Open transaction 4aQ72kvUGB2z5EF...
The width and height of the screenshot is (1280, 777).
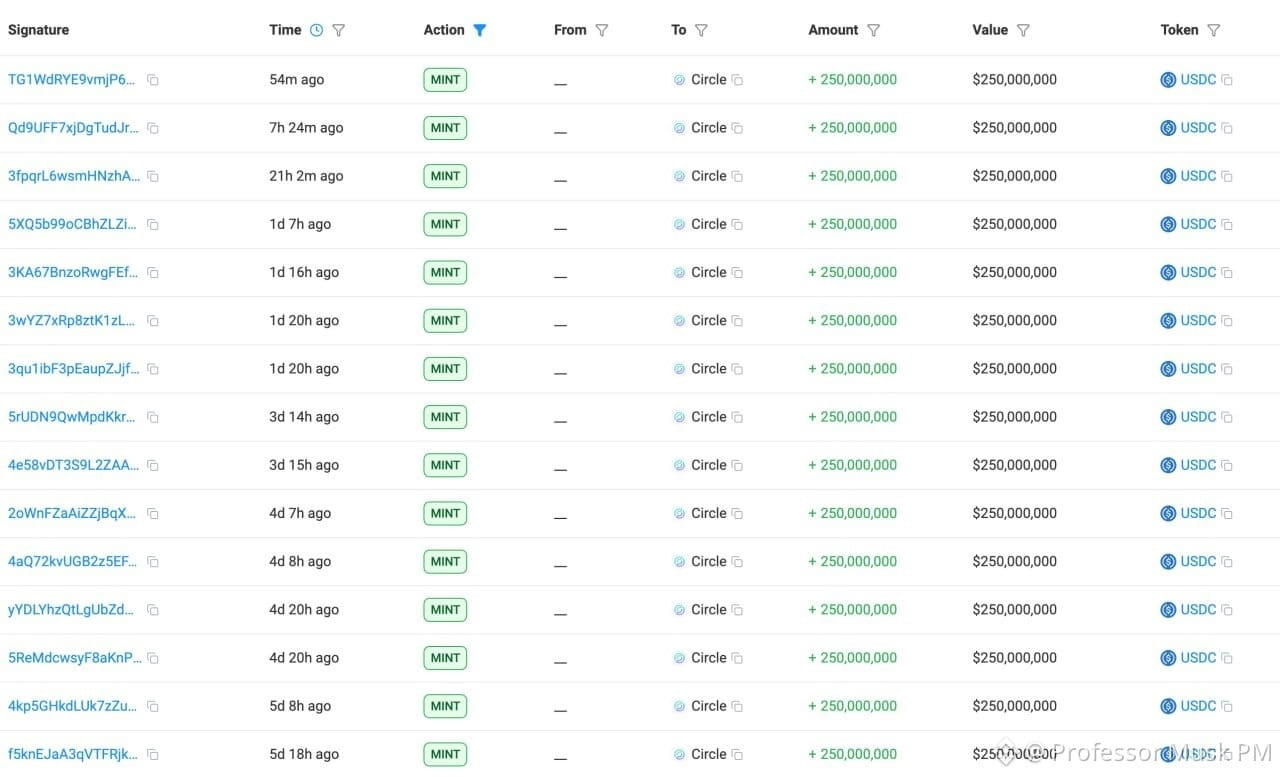tap(73, 561)
